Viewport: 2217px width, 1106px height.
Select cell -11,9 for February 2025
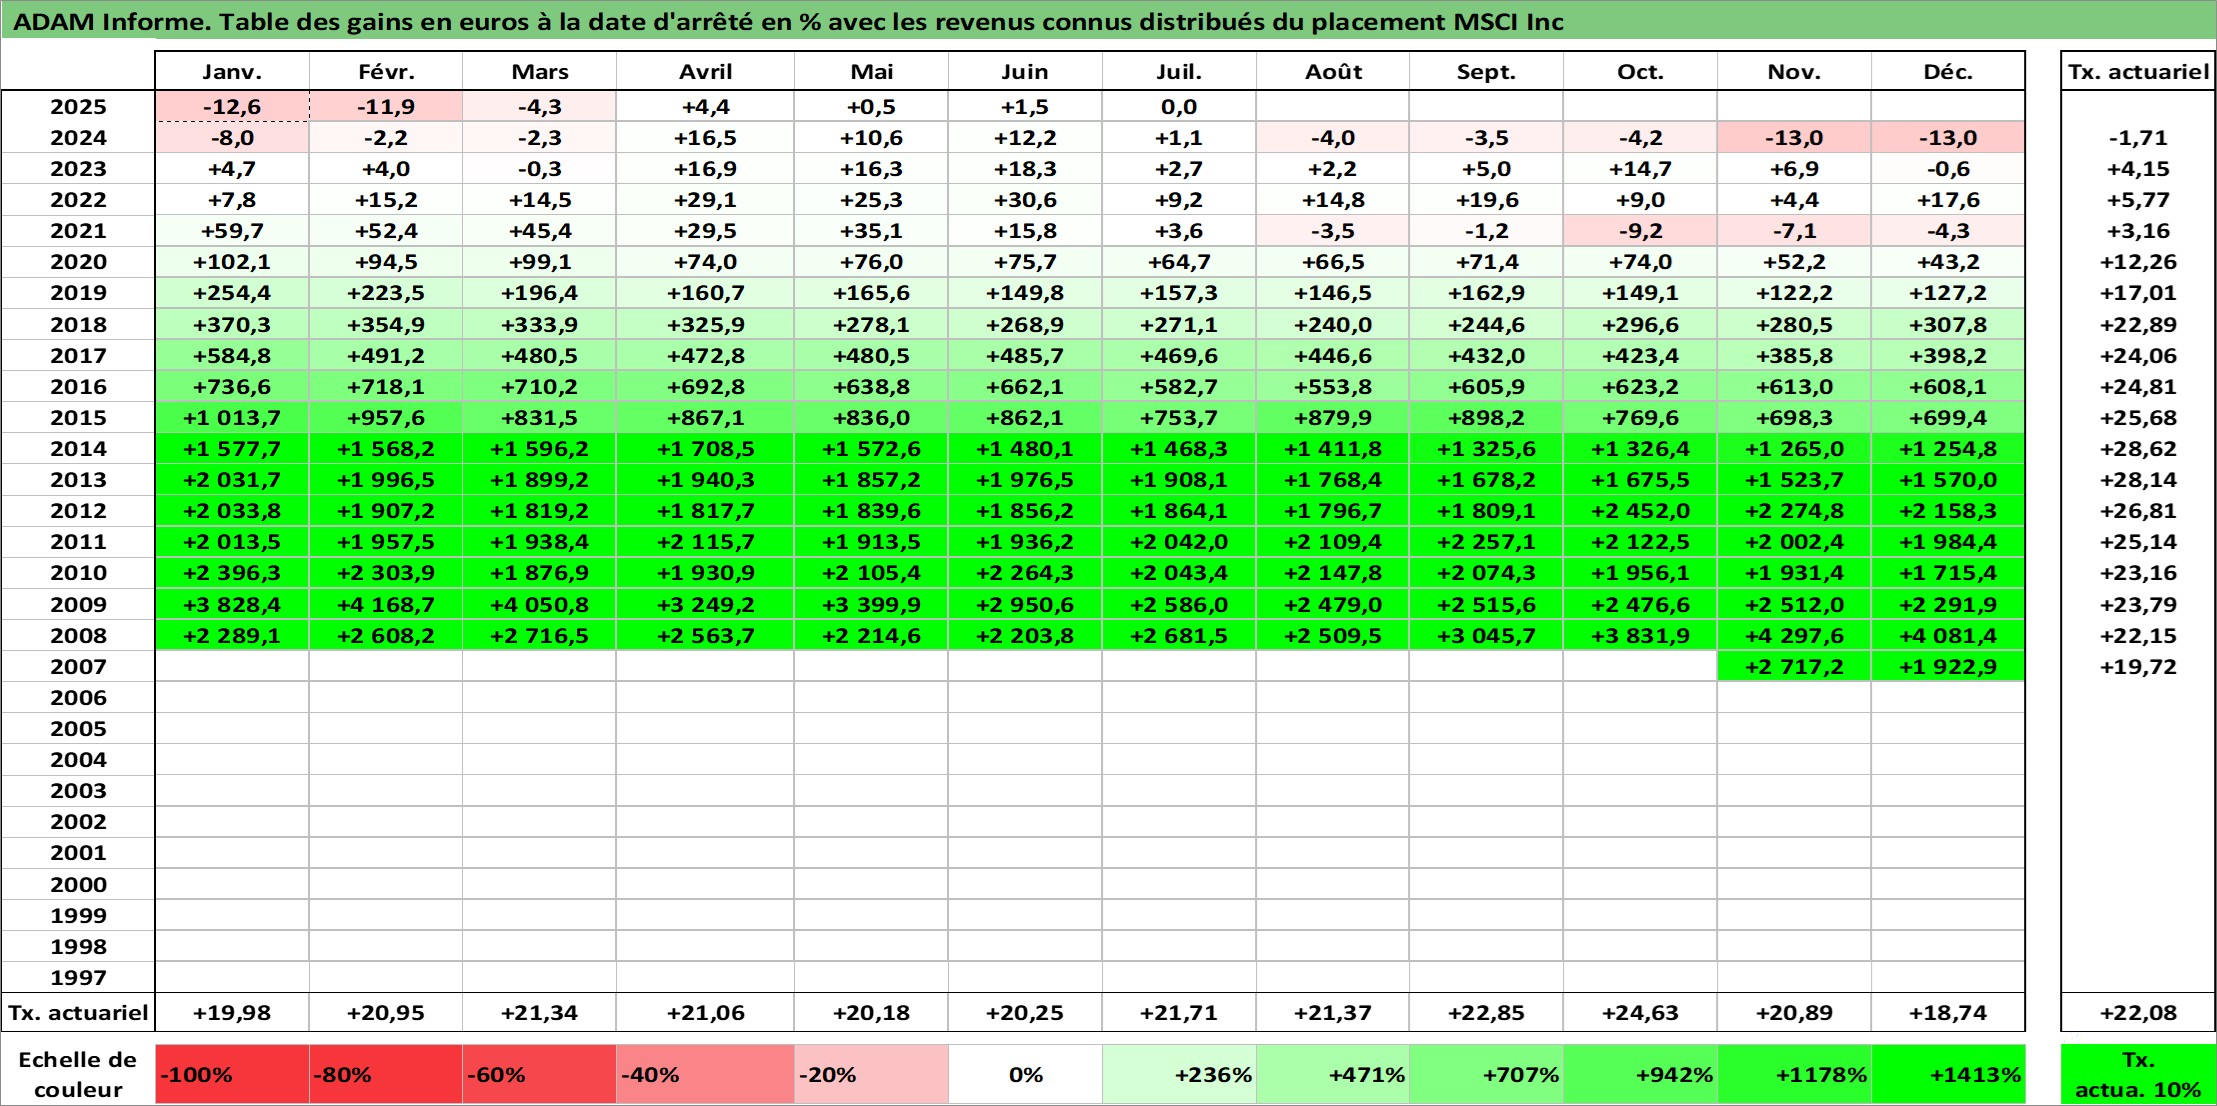(x=386, y=107)
